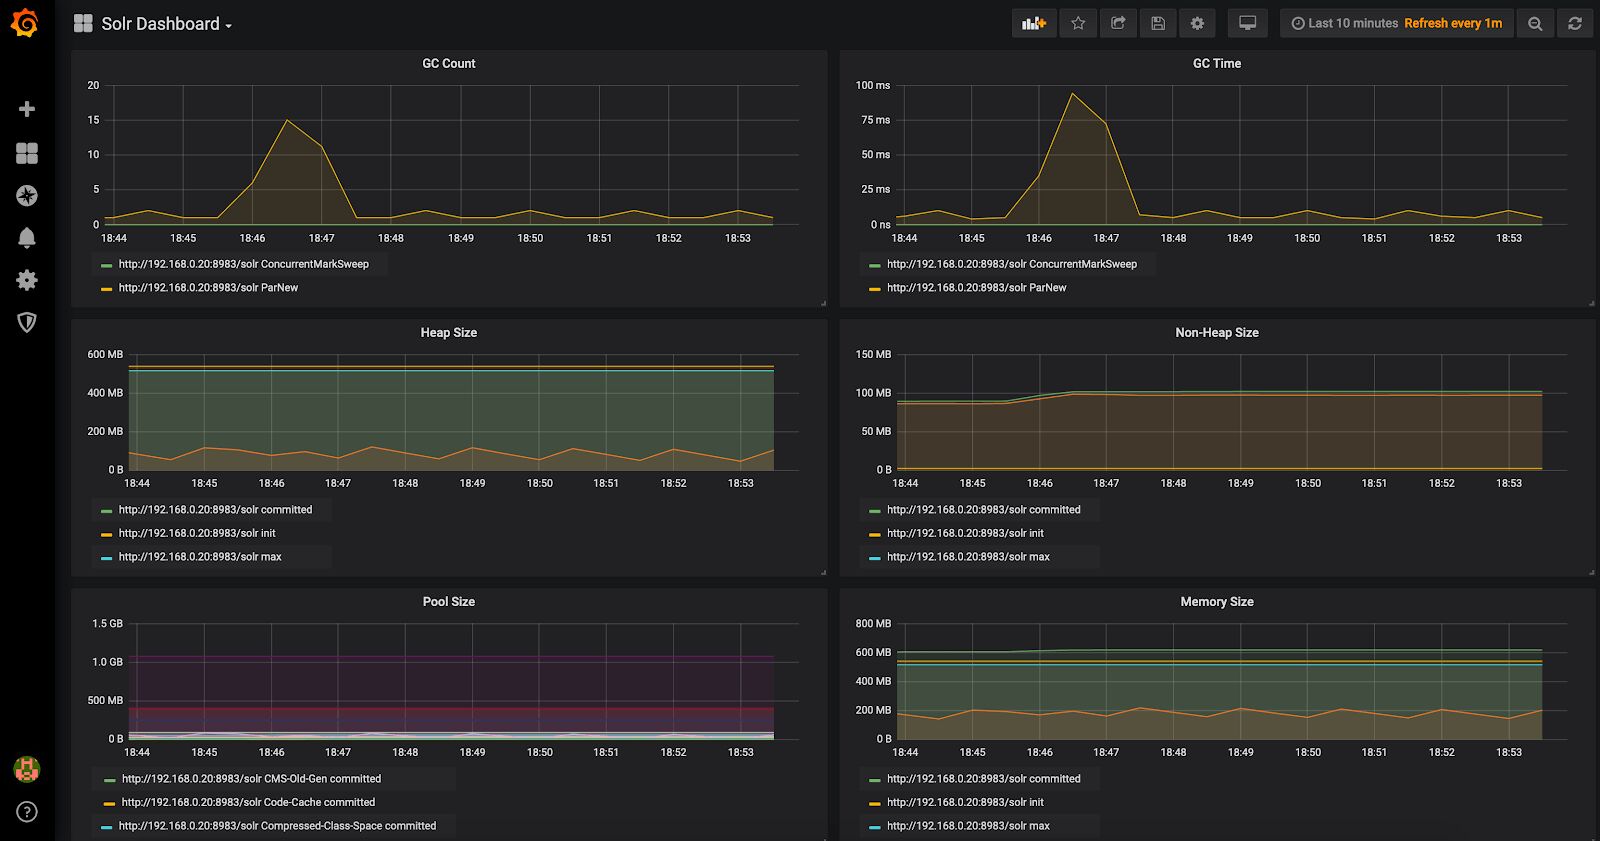Toggle solr init series in Non-Heap Size legend
Screen dimensions: 1600x841
click(965, 533)
